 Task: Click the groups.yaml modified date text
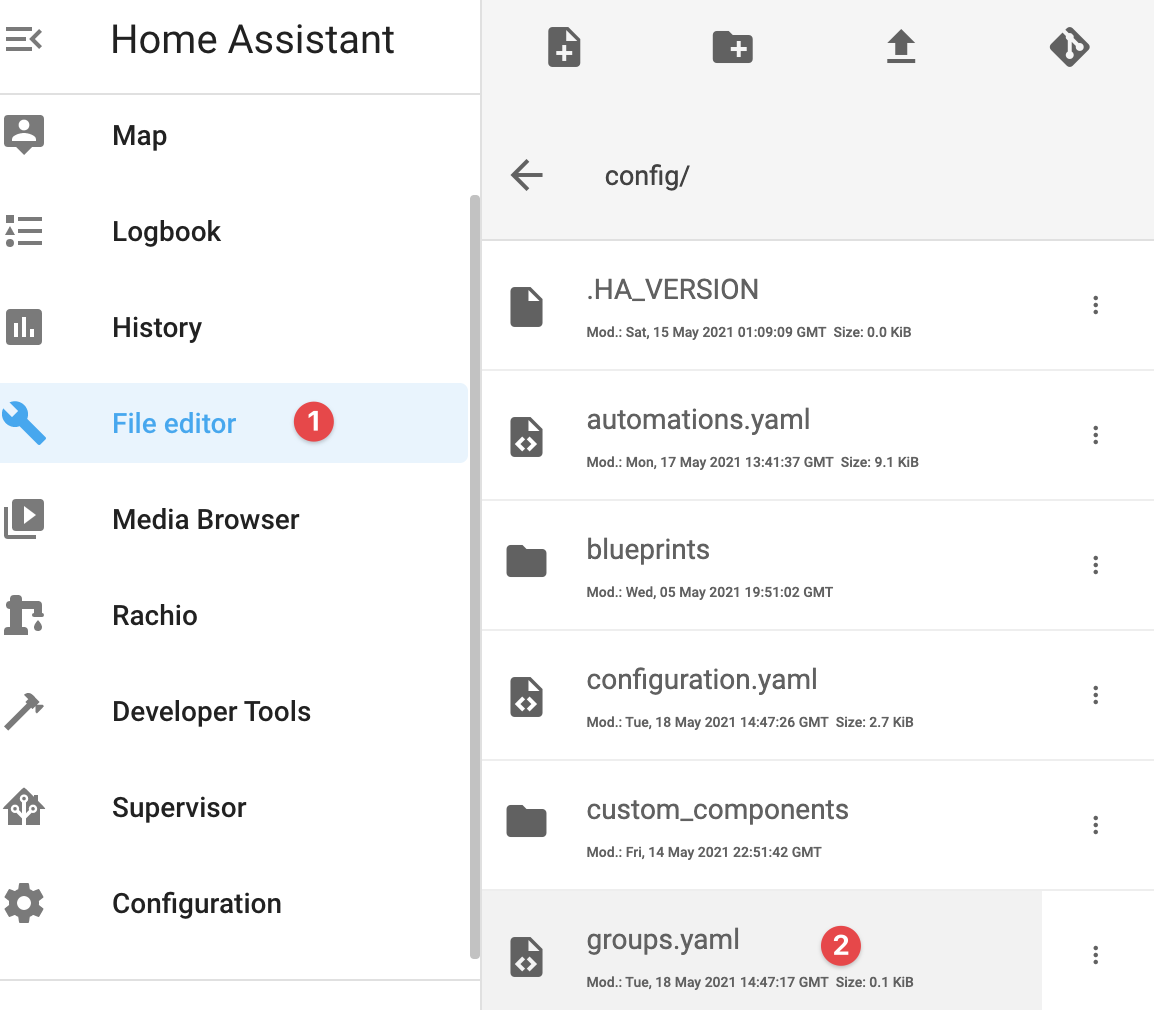pyautogui.click(x=707, y=982)
